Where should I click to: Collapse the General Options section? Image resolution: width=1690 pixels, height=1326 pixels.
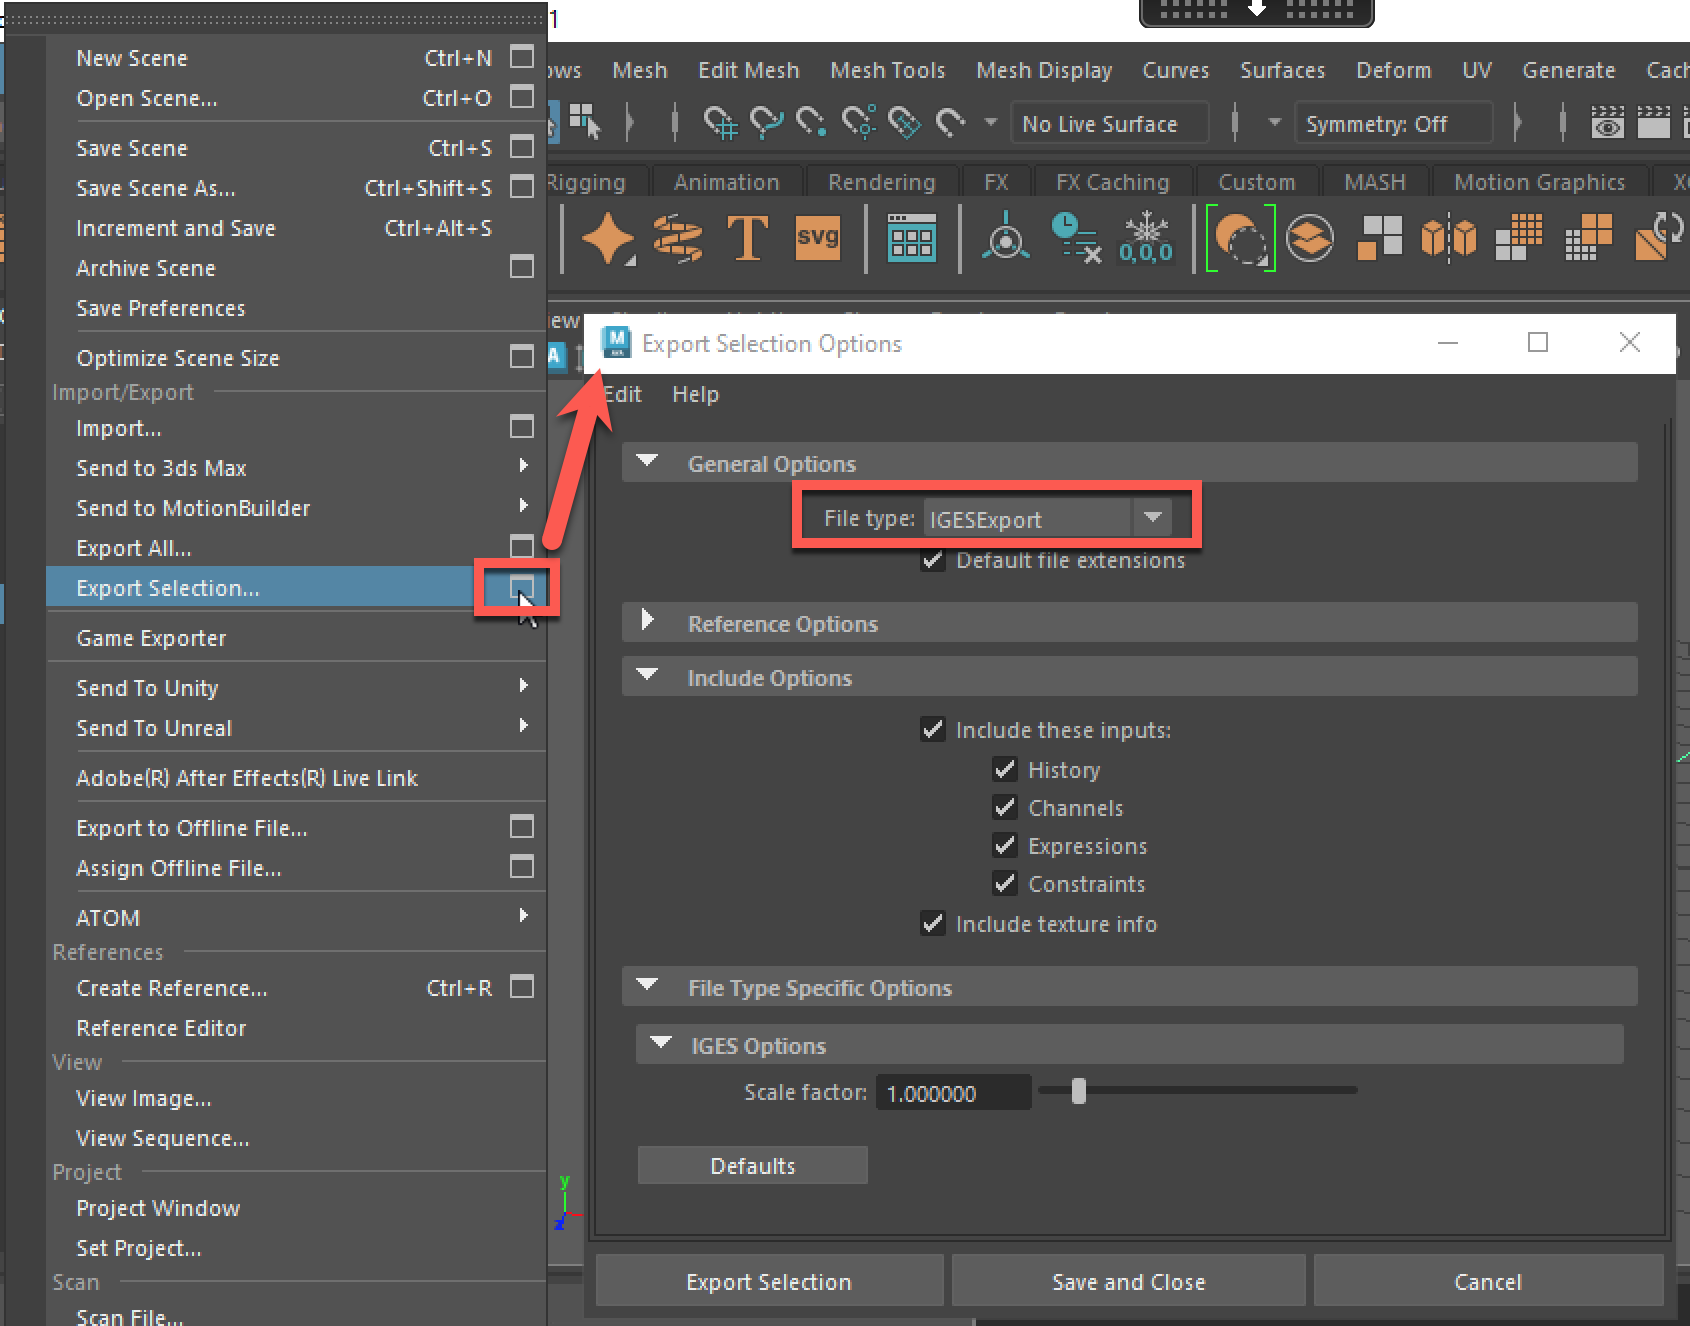coord(646,462)
